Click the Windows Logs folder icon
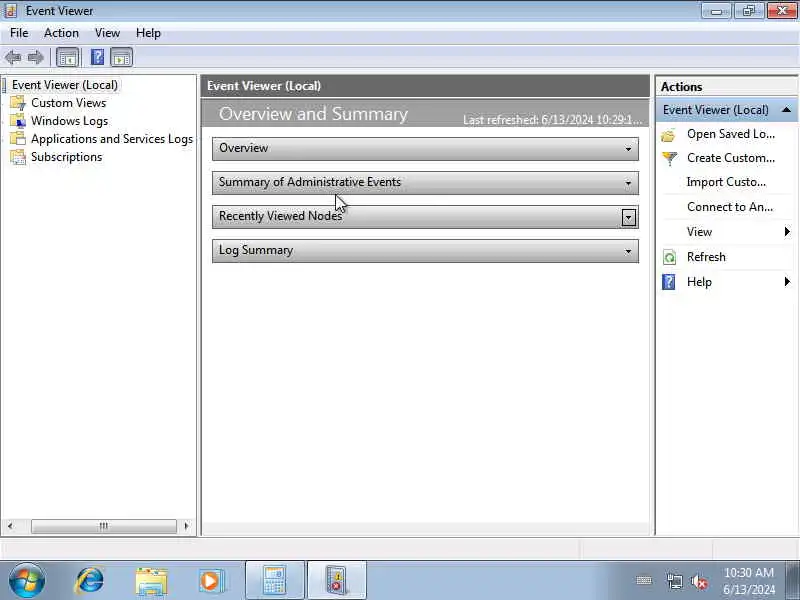This screenshot has height=600, width=800. 18,121
